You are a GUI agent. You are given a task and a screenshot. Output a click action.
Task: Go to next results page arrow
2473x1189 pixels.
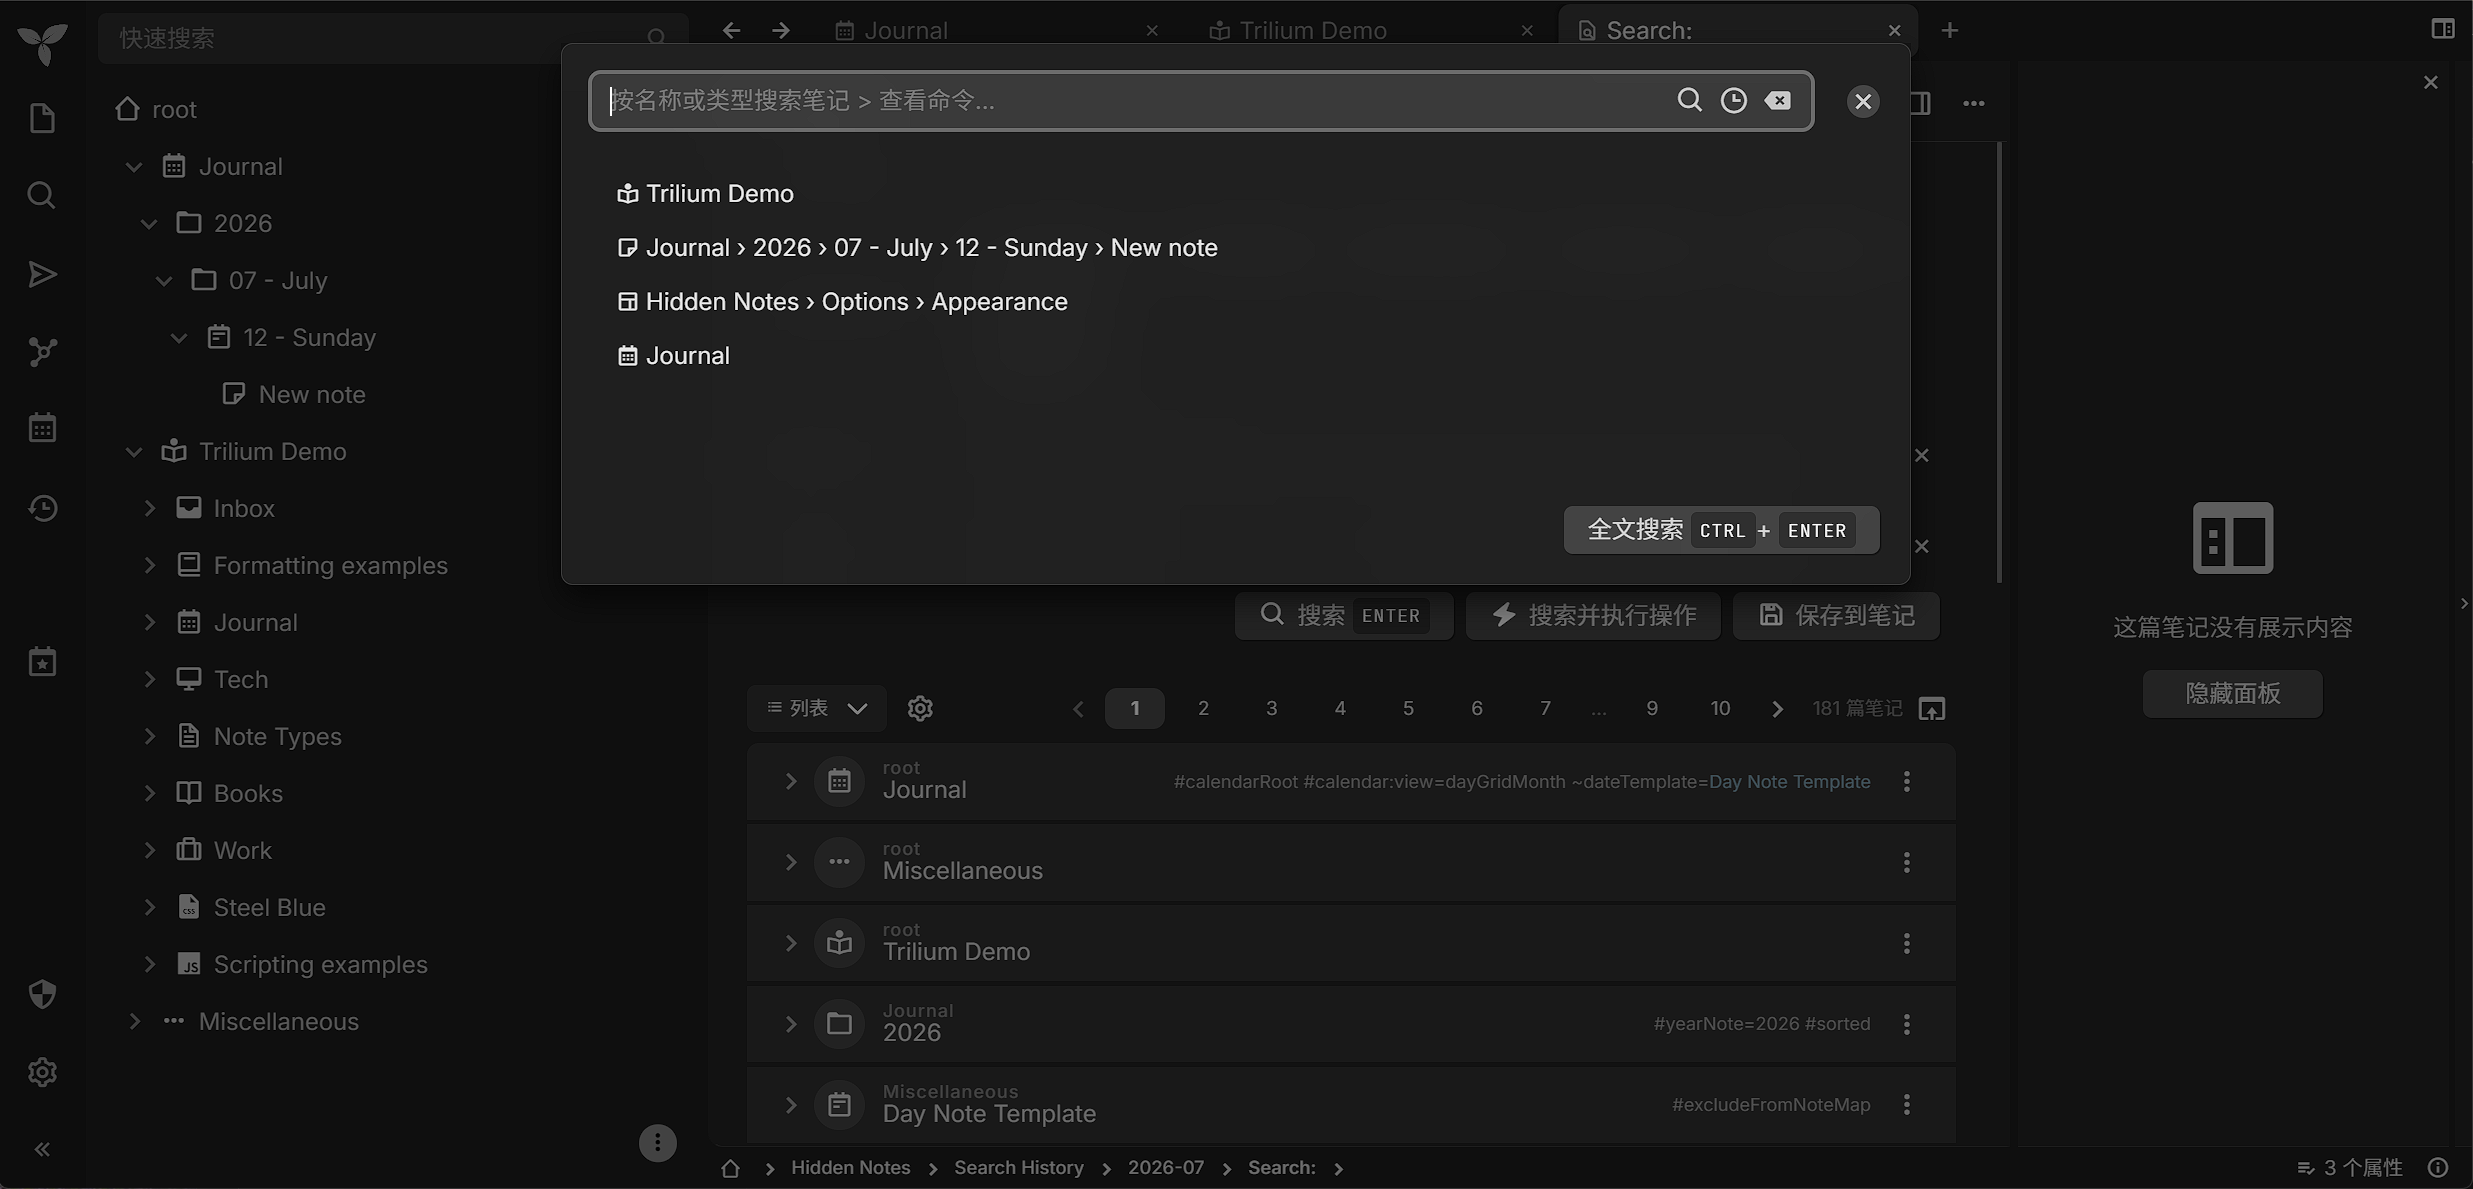pyautogui.click(x=1777, y=709)
